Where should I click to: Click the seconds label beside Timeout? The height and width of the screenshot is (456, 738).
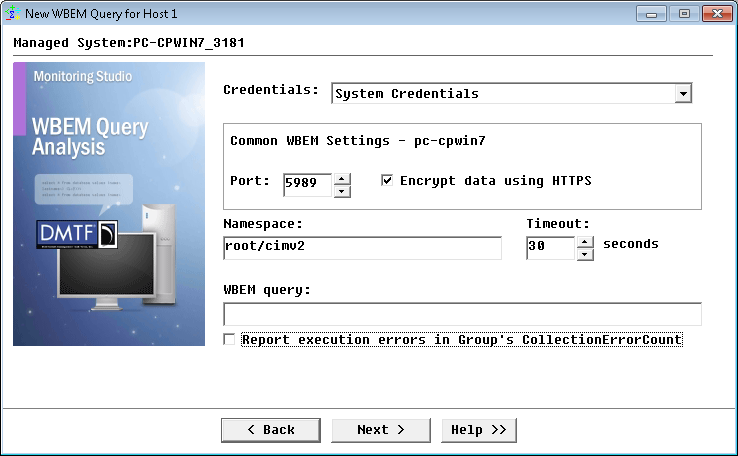point(631,244)
